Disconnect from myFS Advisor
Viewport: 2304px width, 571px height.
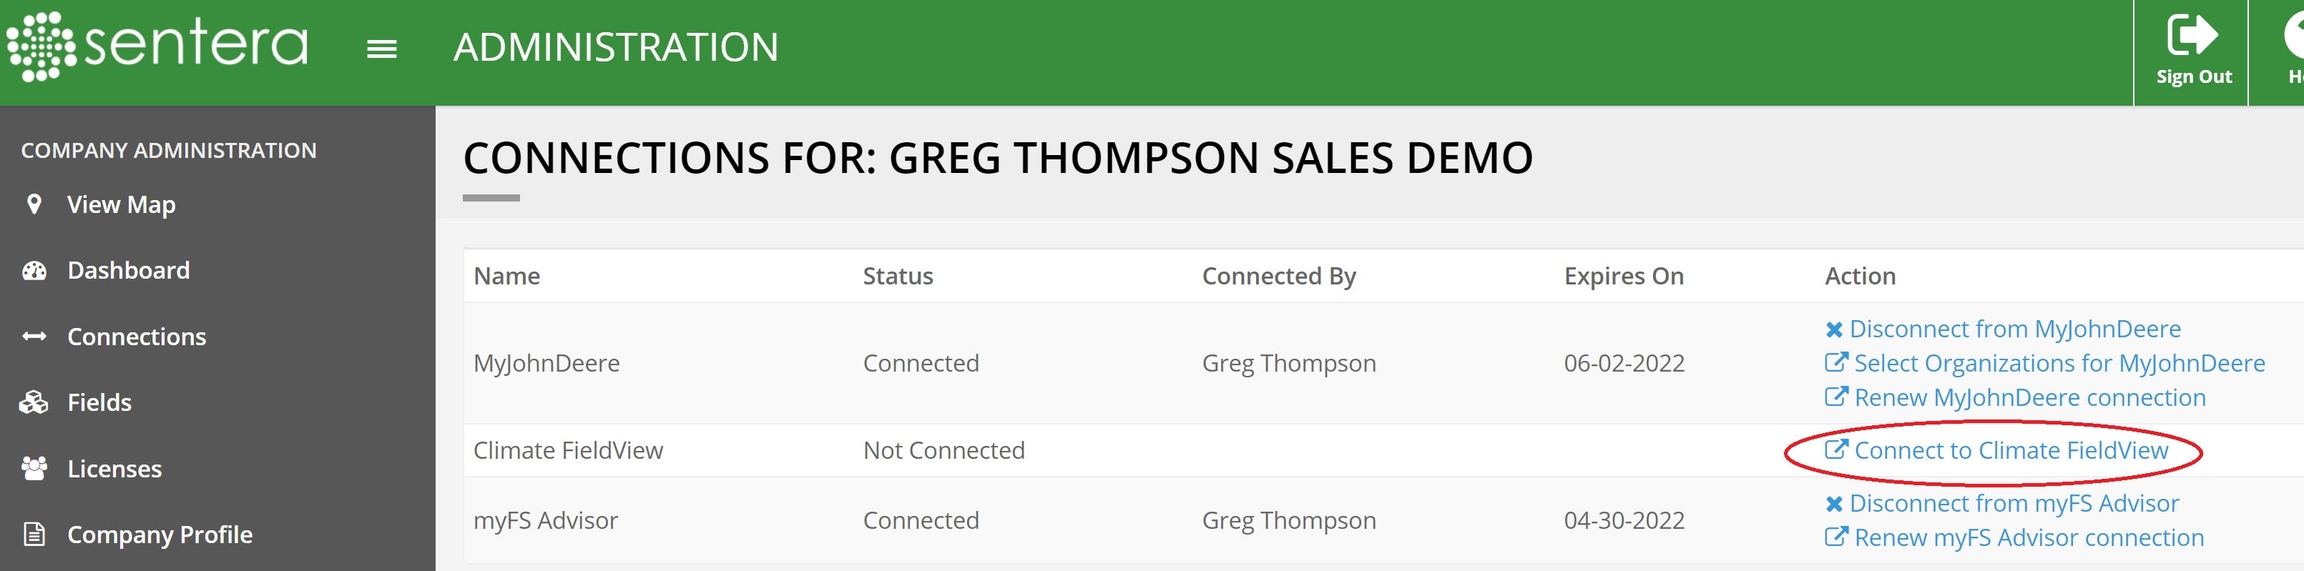pyautogui.click(x=2013, y=504)
